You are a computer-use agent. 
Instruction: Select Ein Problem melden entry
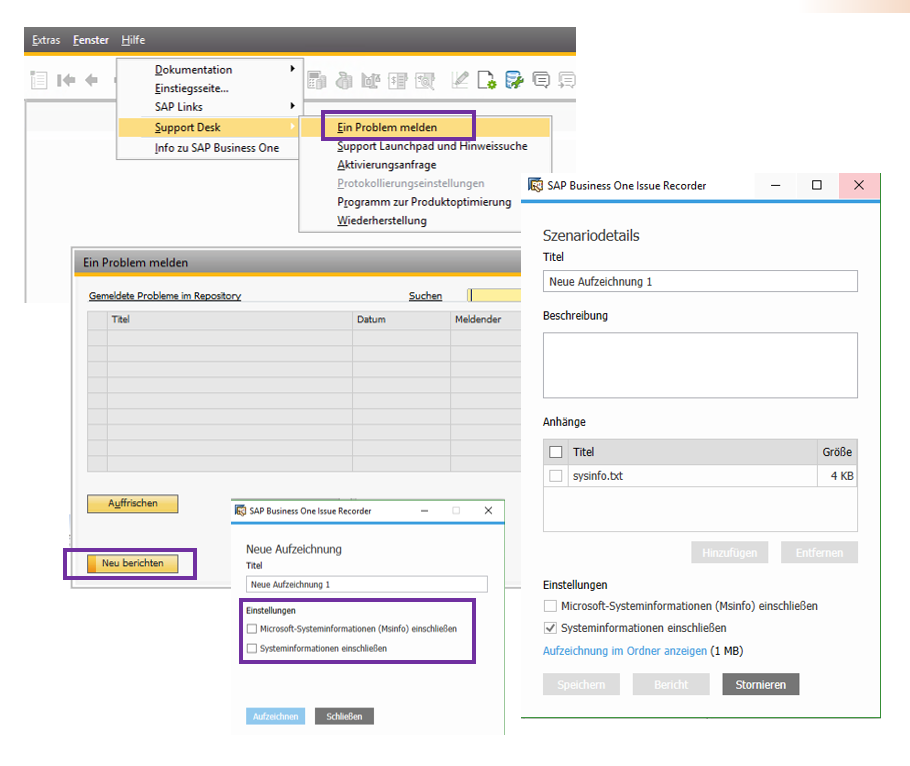click(425, 127)
